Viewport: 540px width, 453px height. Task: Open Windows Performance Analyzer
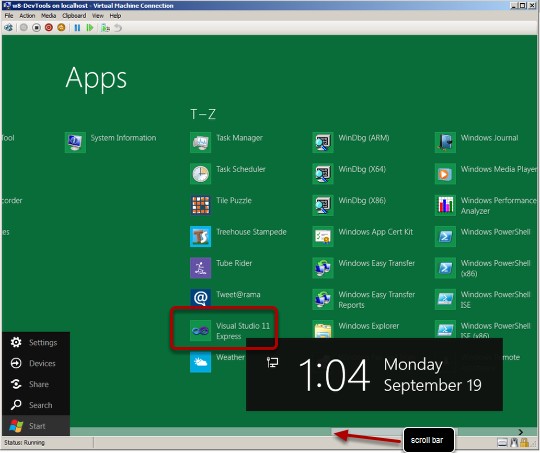(486, 205)
